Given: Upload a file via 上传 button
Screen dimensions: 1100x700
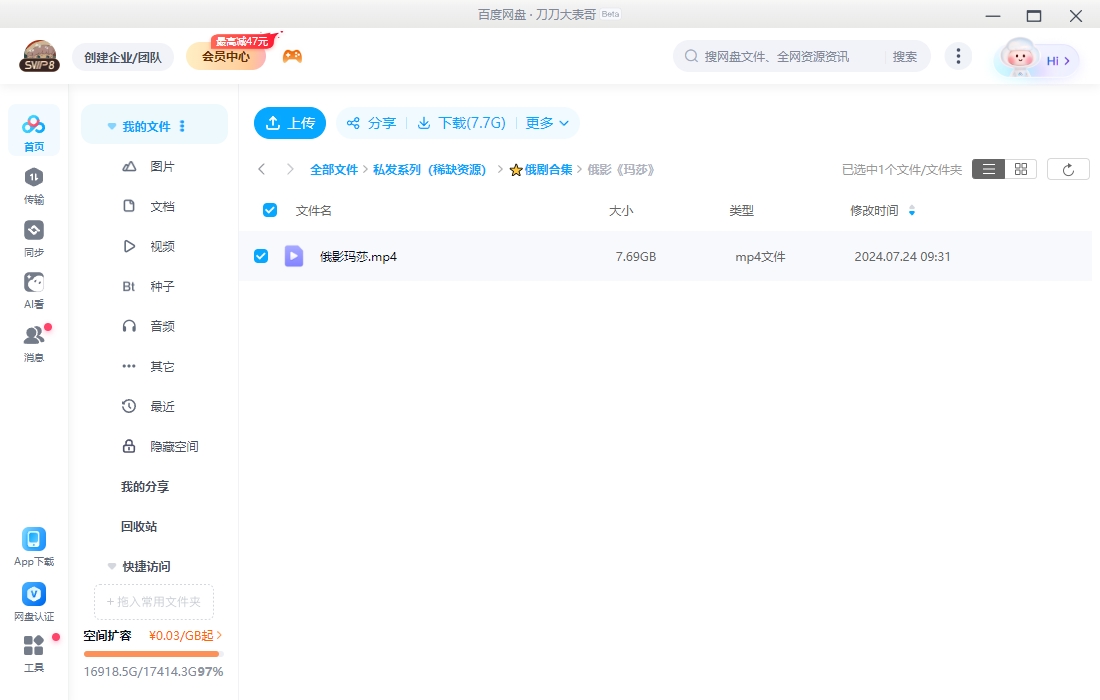Looking at the screenshot, I should 289,122.
